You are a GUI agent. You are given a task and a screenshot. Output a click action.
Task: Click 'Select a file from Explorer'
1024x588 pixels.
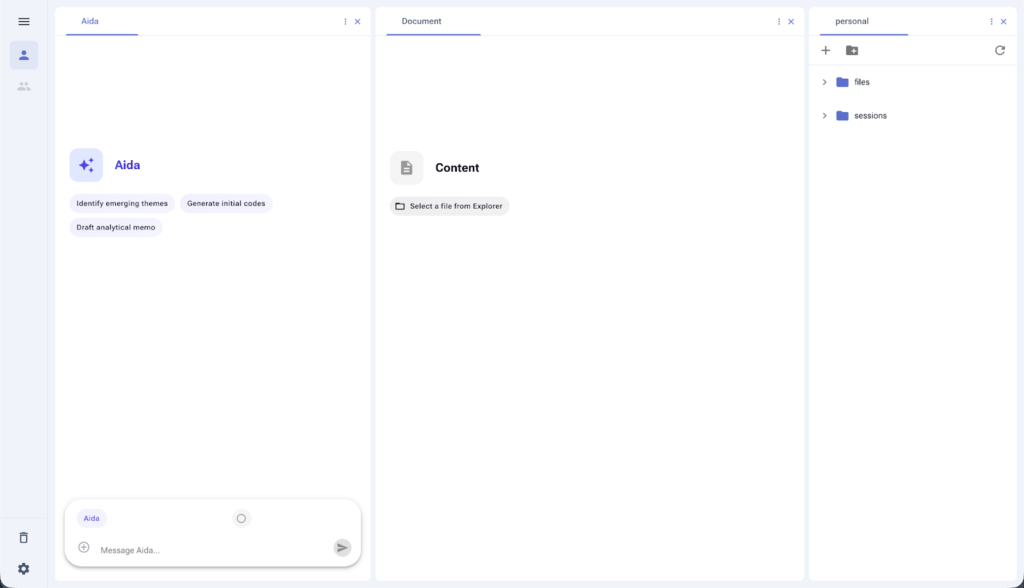pyautogui.click(x=449, y=206)
